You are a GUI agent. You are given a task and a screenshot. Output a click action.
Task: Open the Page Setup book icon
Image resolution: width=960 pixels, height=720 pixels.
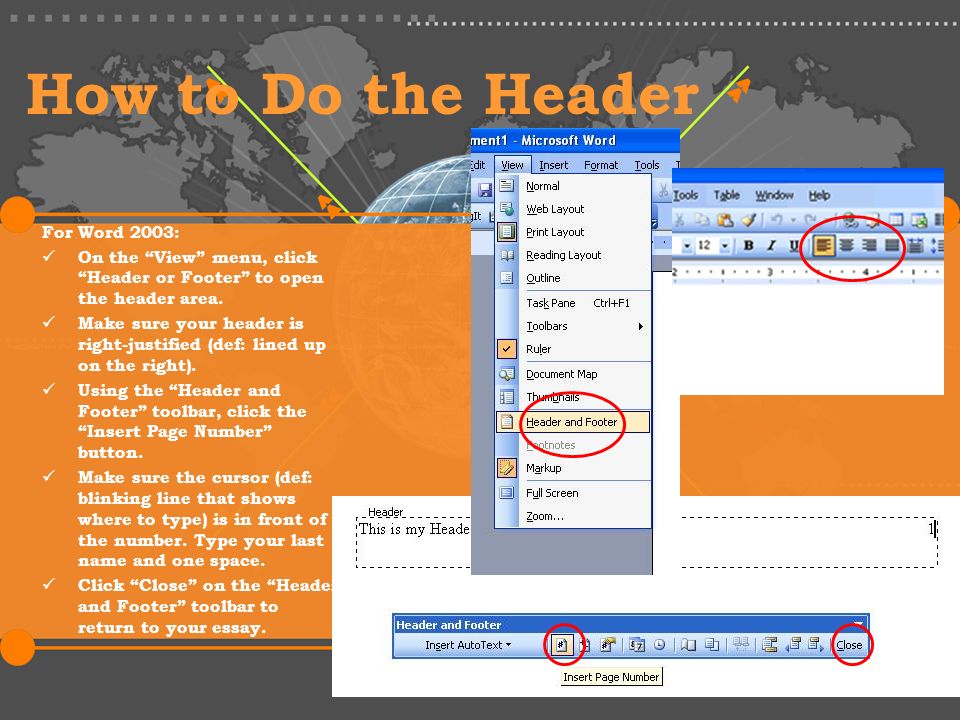pos(689,645)
